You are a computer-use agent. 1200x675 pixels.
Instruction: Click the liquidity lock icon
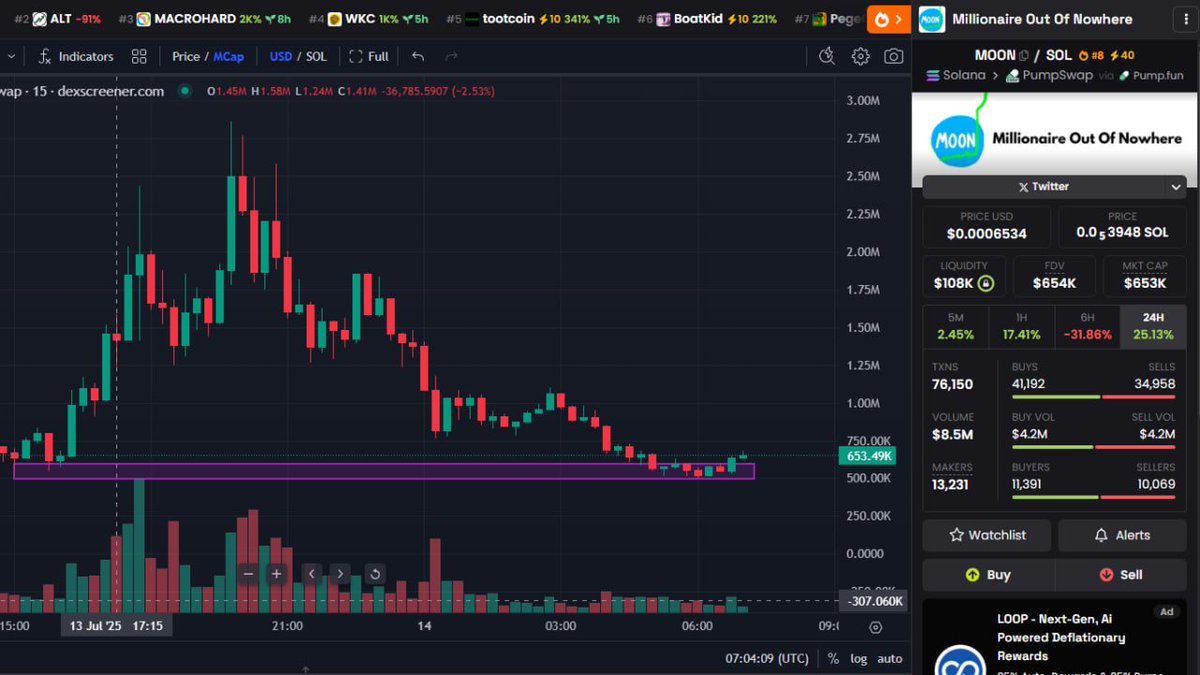pyautogui.click(x=986, y=283)
